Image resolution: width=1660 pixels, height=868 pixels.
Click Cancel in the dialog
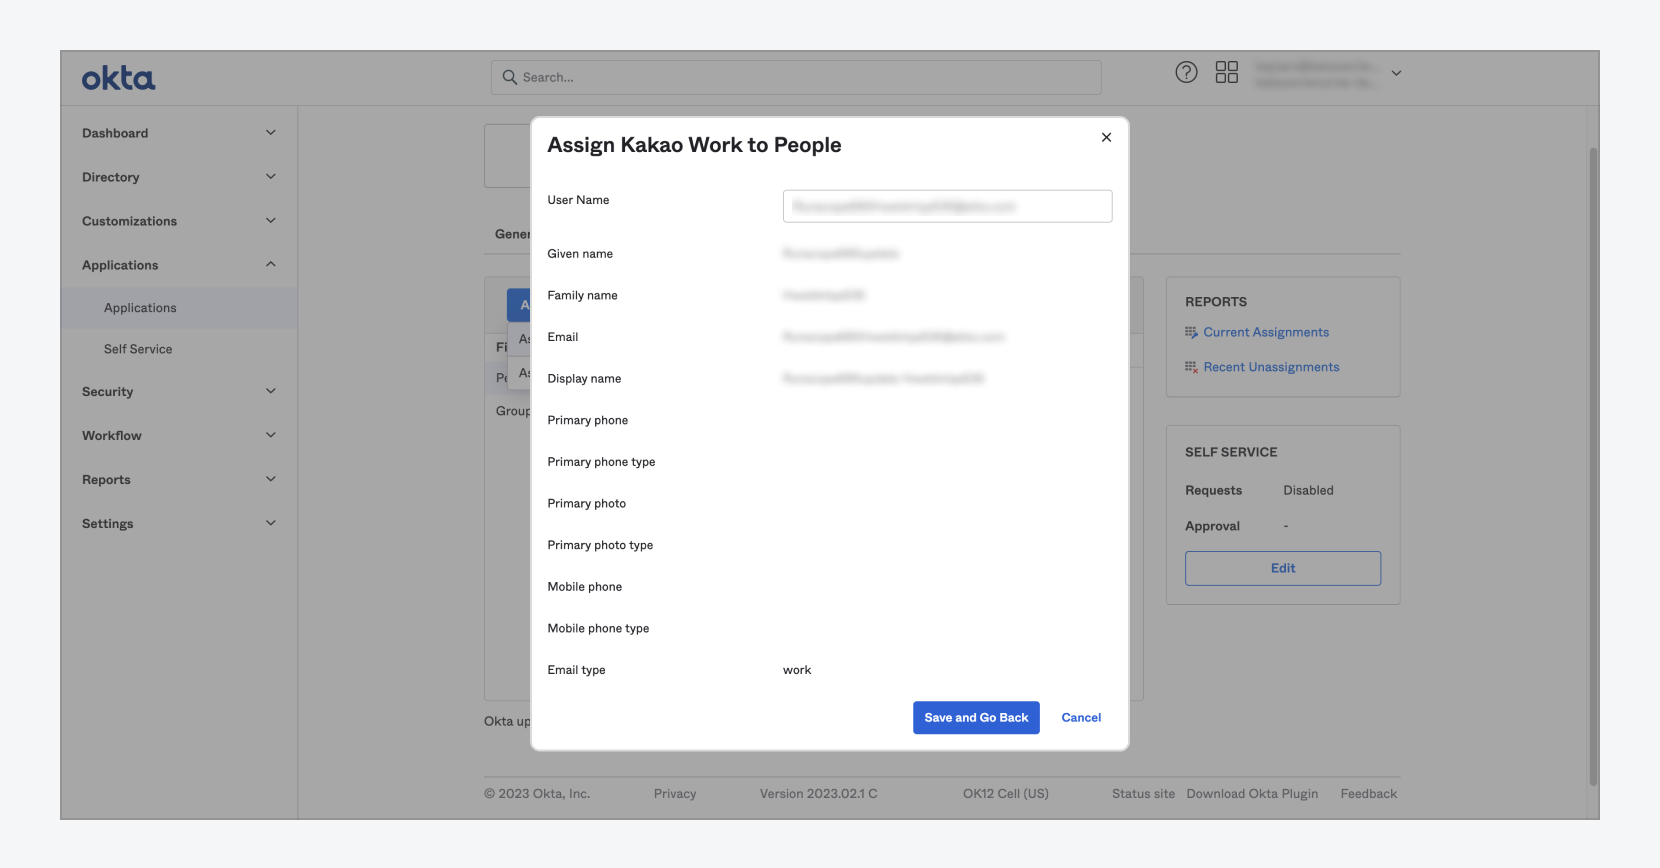tap(1081, 718)
